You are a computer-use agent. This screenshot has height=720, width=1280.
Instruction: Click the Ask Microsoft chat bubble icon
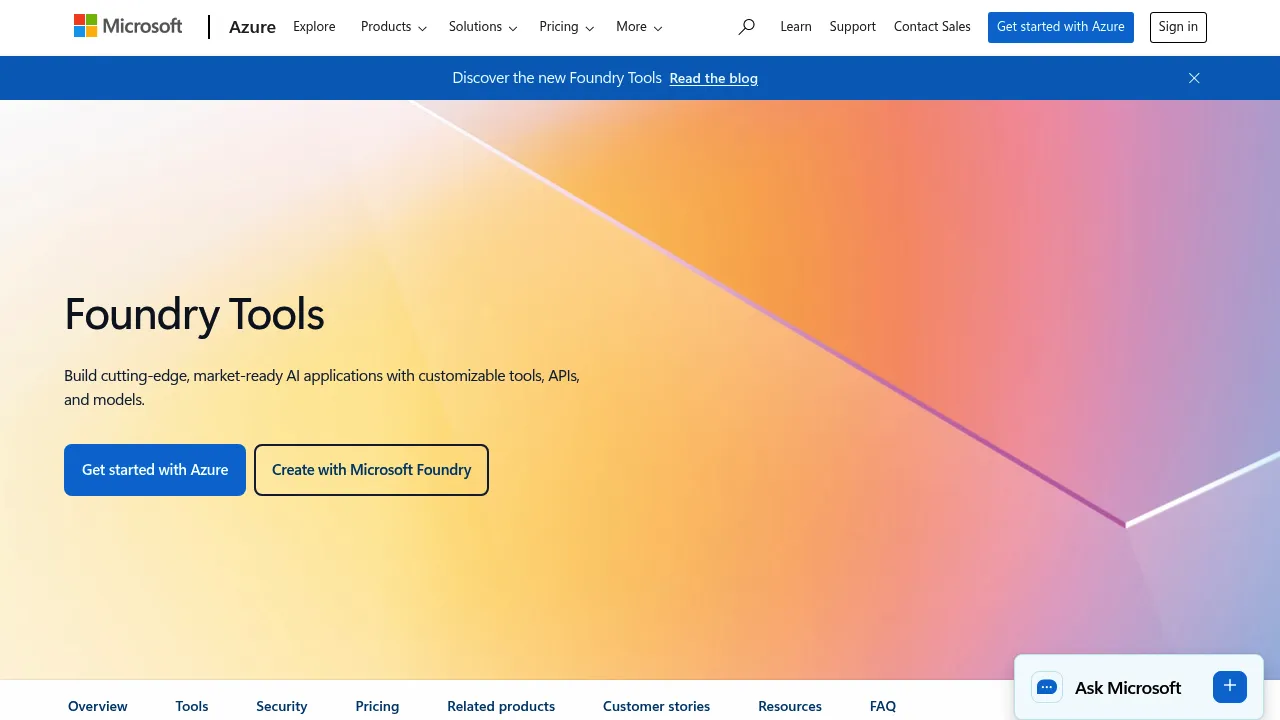pyautogui.click(x=1047, y=687)
